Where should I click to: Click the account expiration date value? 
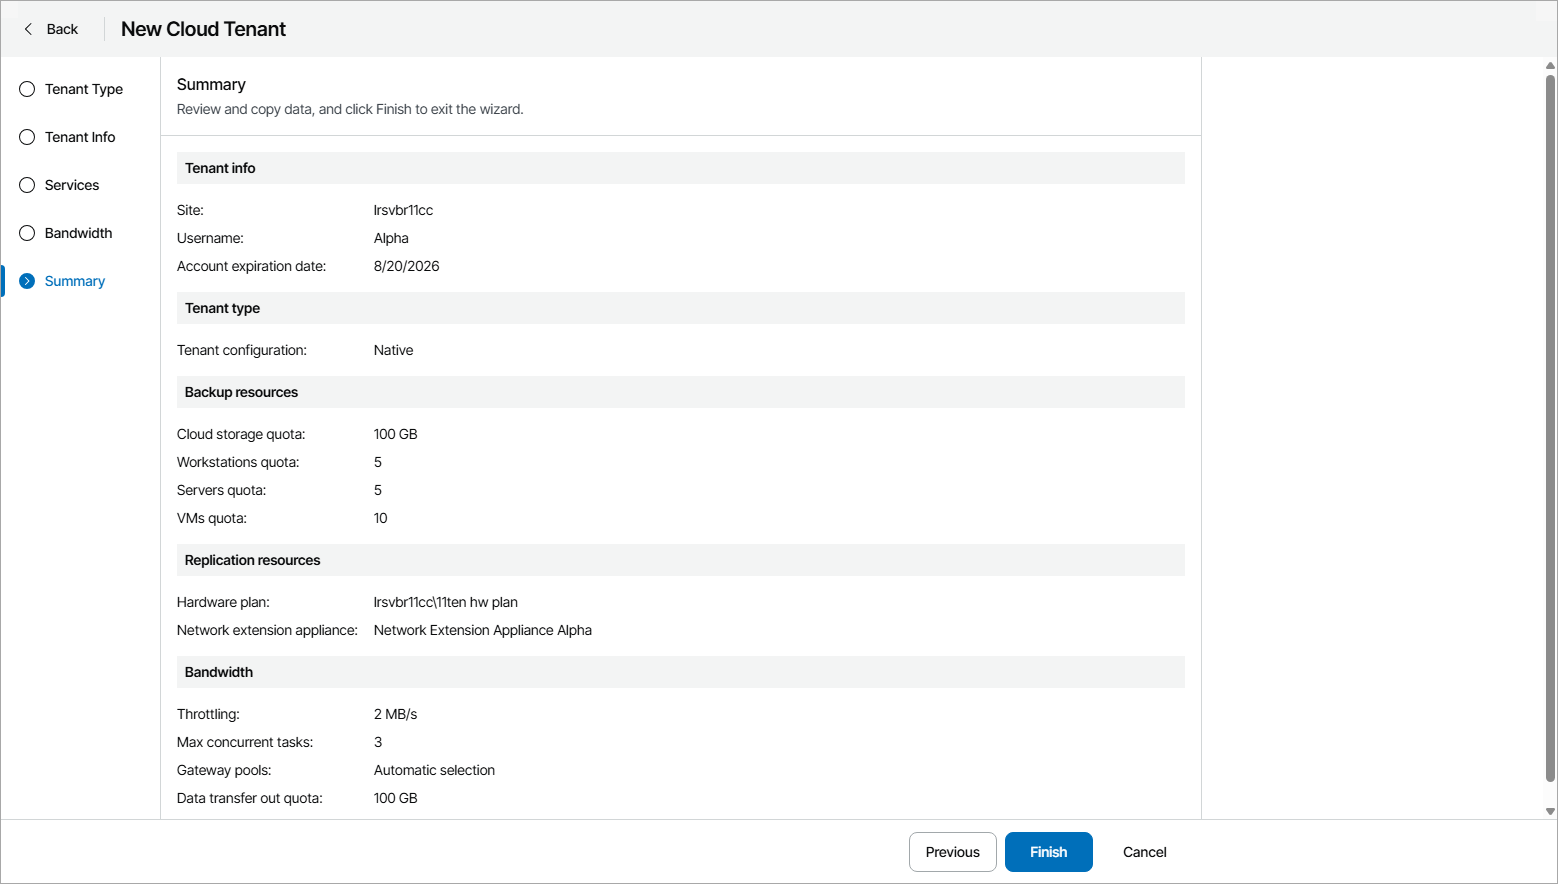point(406,266)
